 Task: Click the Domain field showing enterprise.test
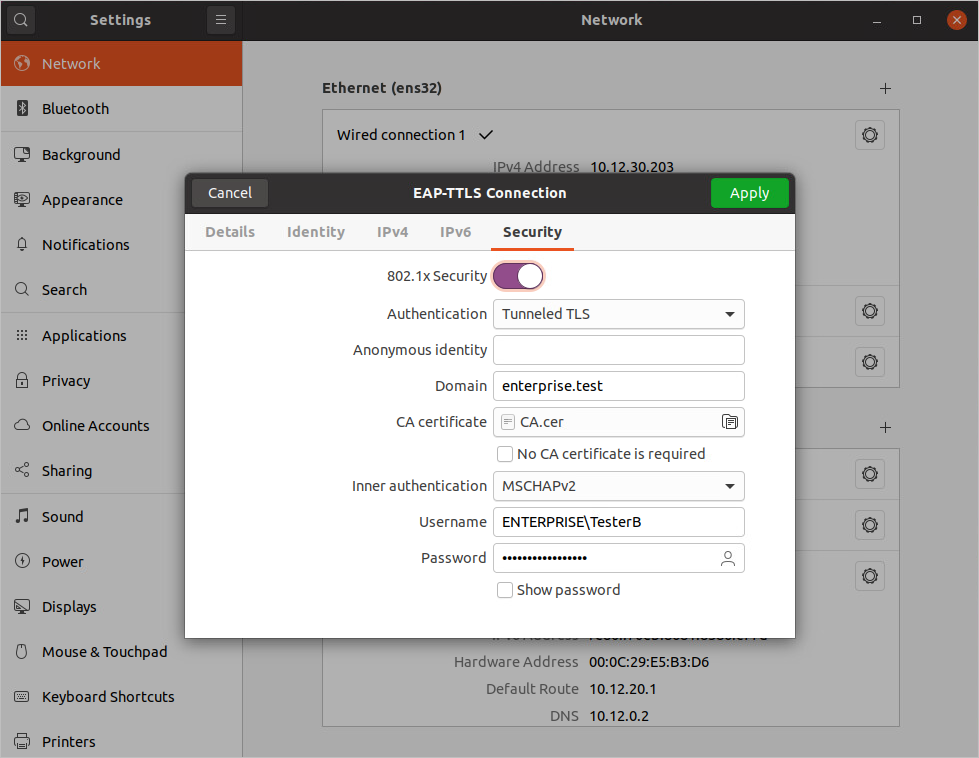pyautogui.click(x=618, y=386)
